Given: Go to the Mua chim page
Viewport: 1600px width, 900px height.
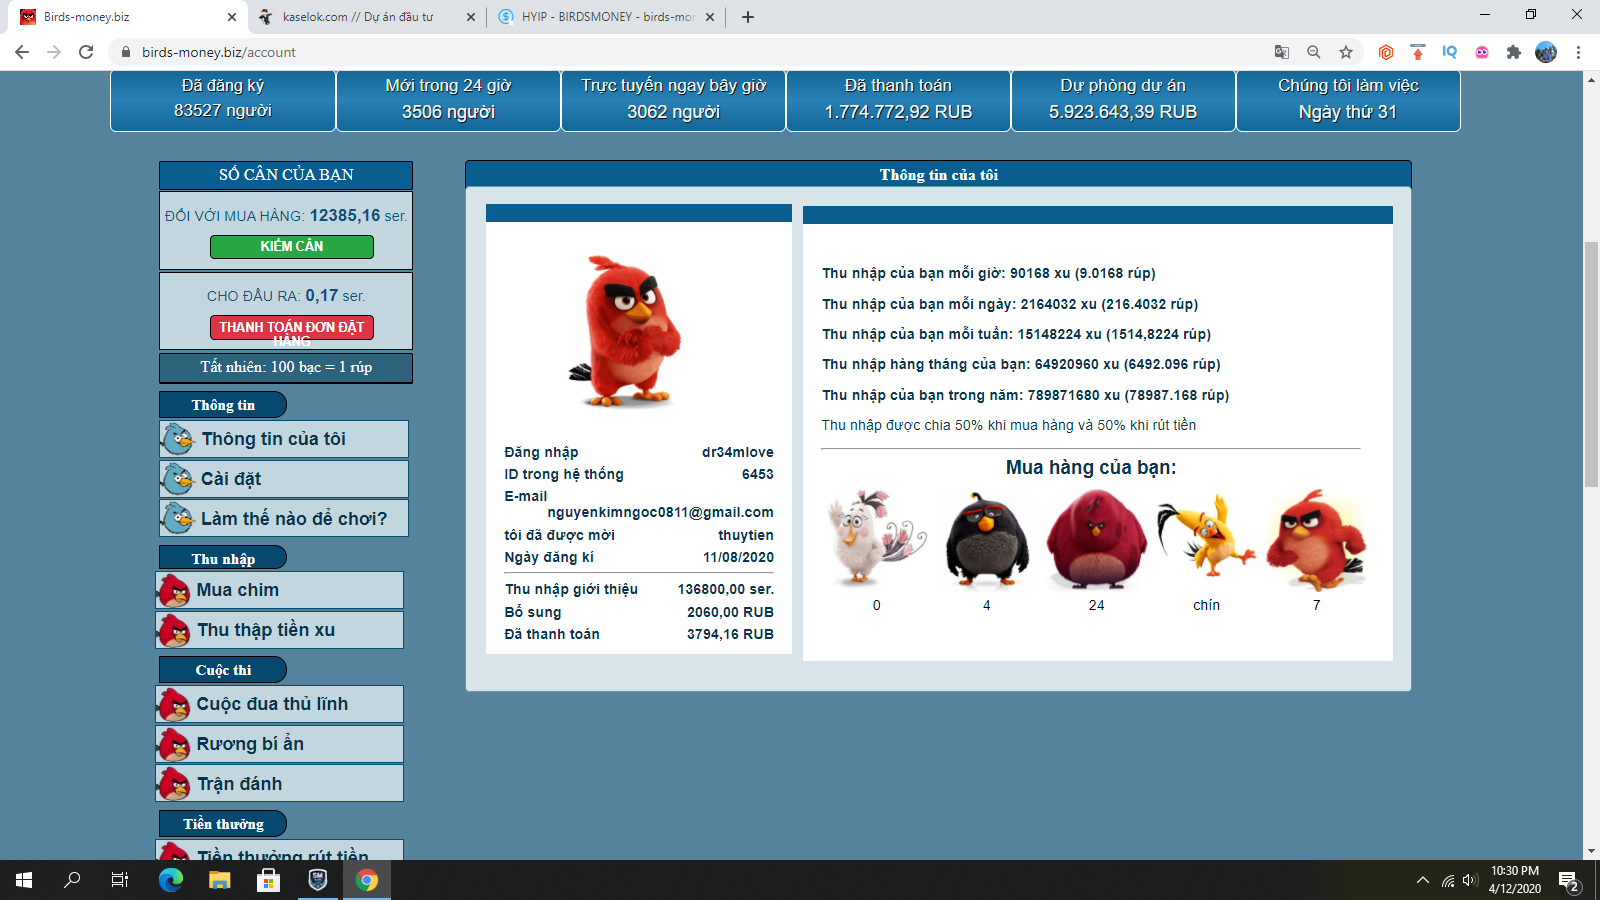Looking at the screenshot, I should click(280, 590).
